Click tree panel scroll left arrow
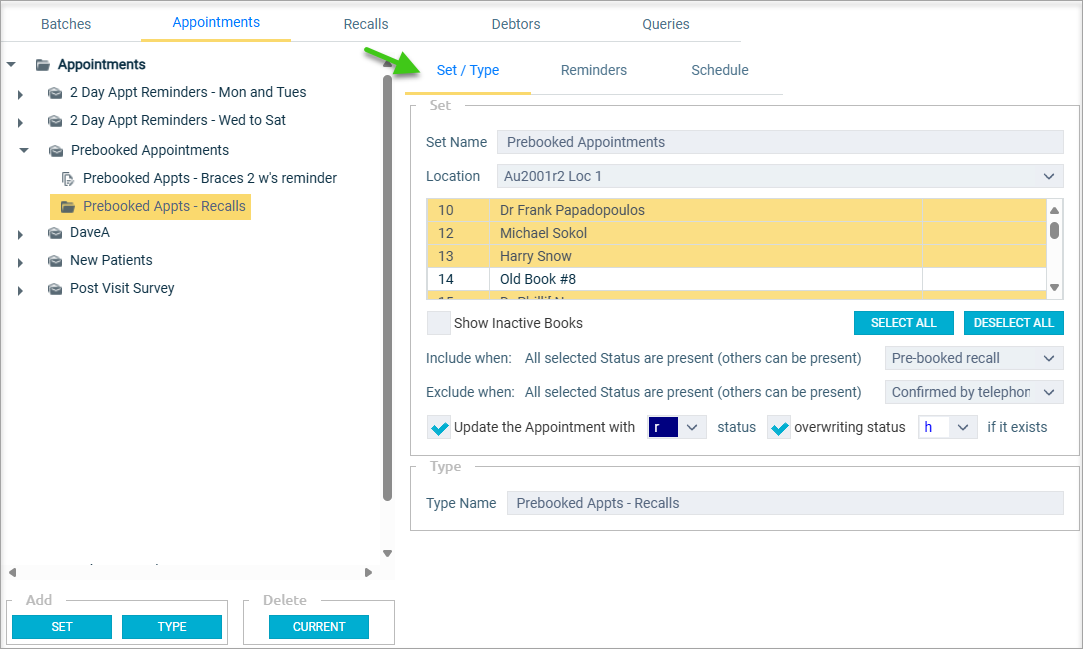The height and width of the screenshot is (649, 1083). click(x=12, y=572)
